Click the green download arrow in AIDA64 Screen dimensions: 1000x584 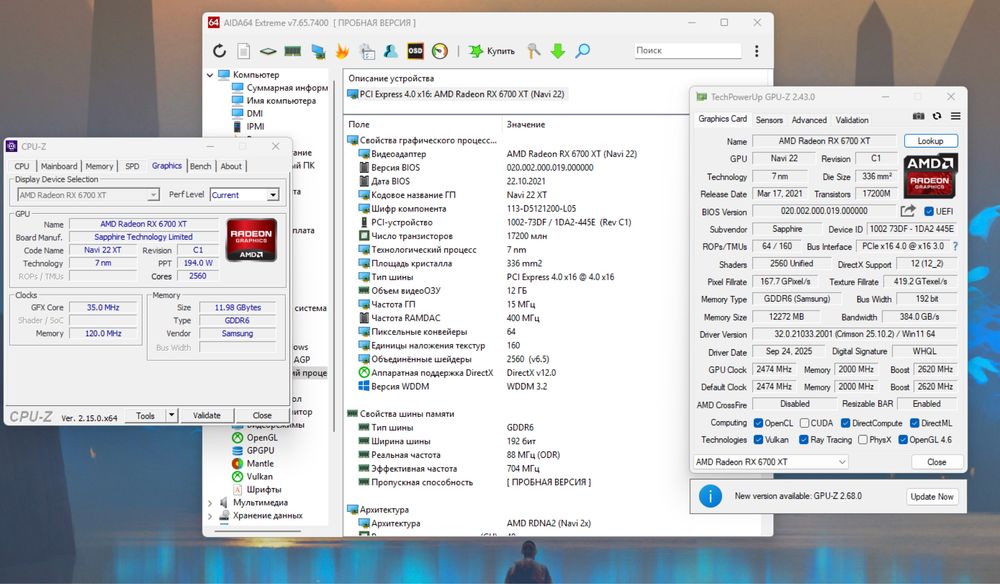click(558, 51)
